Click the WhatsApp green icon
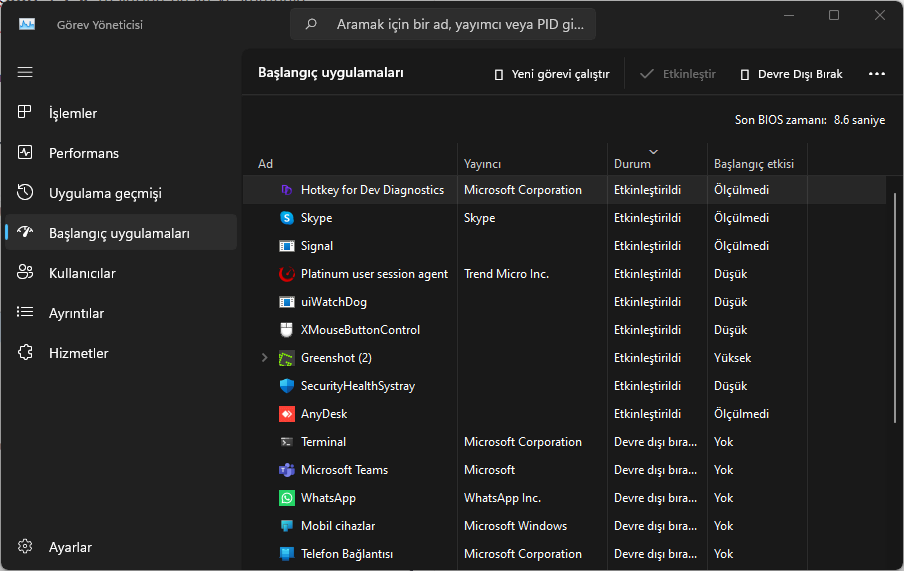Viewport: 904px width, 571px height. click(287, 498)
